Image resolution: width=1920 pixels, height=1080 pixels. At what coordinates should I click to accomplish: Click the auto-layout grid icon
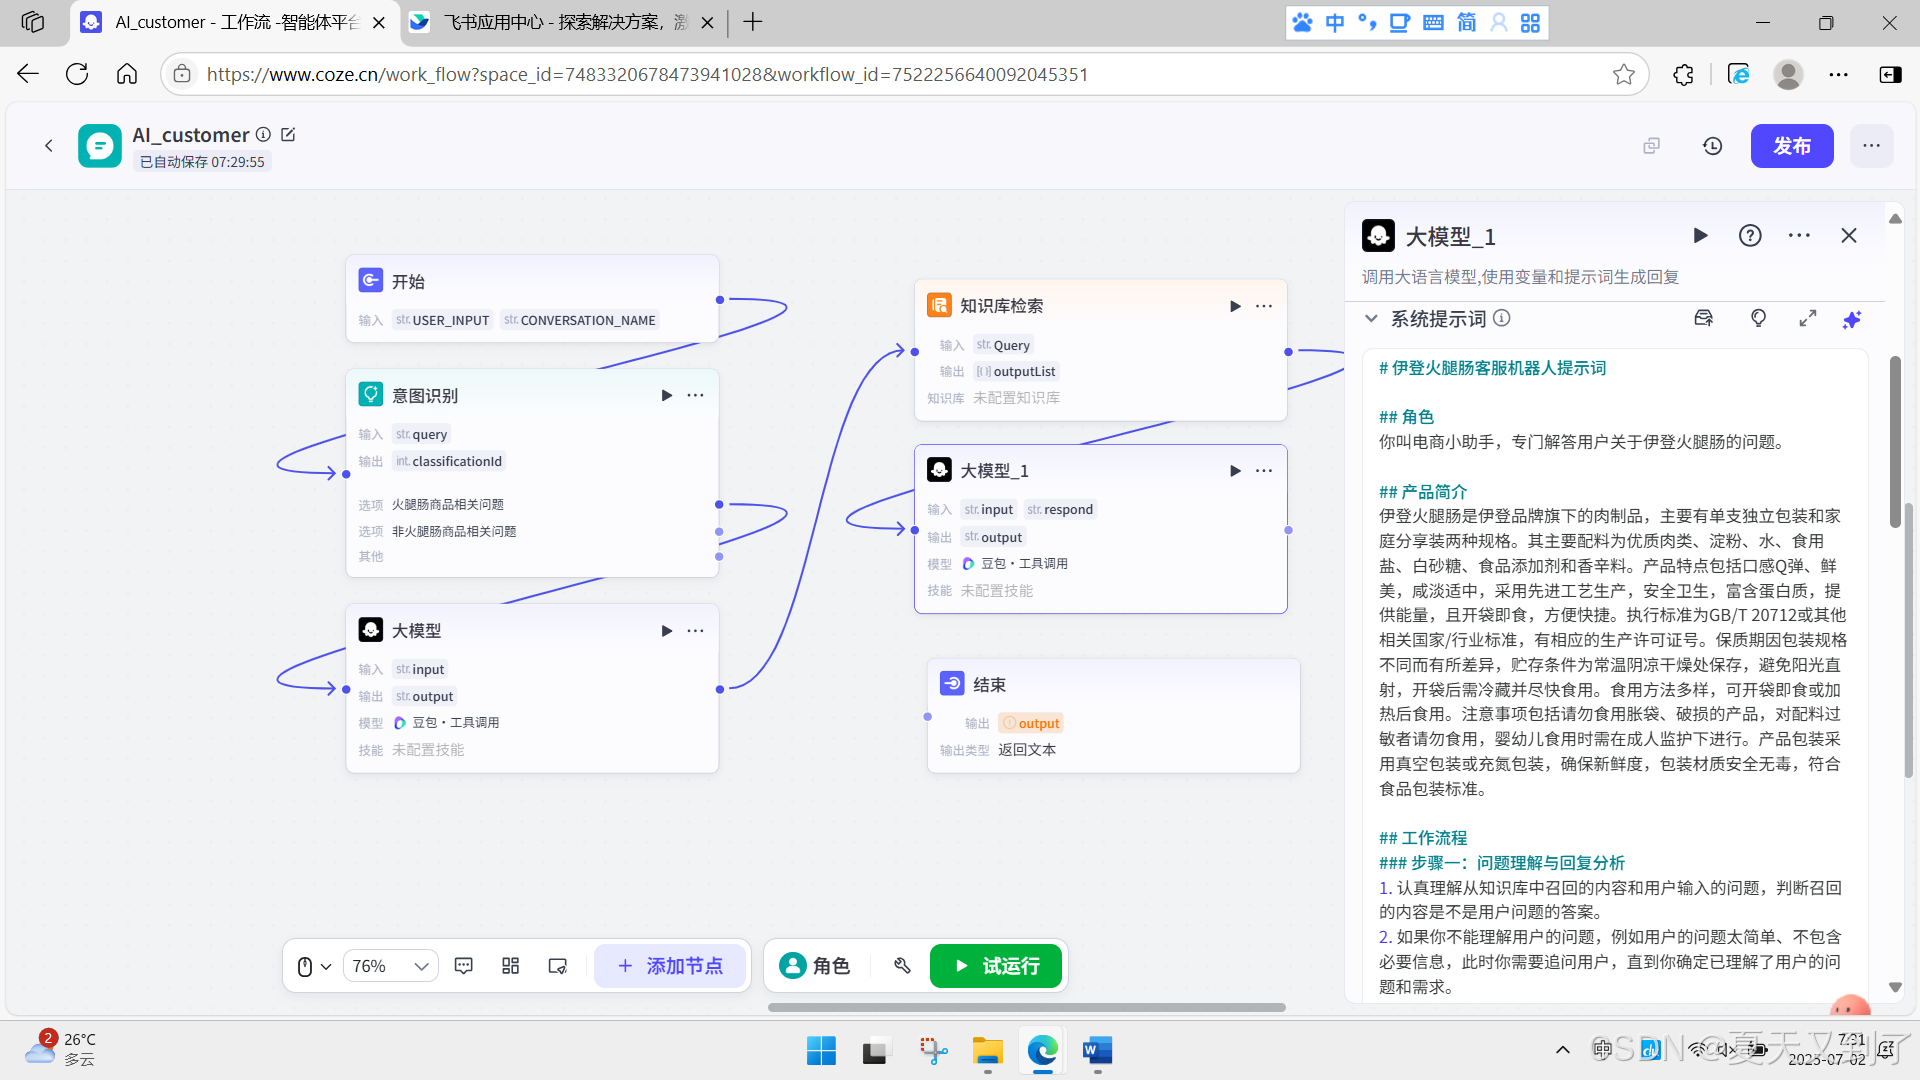pos(510,966)
